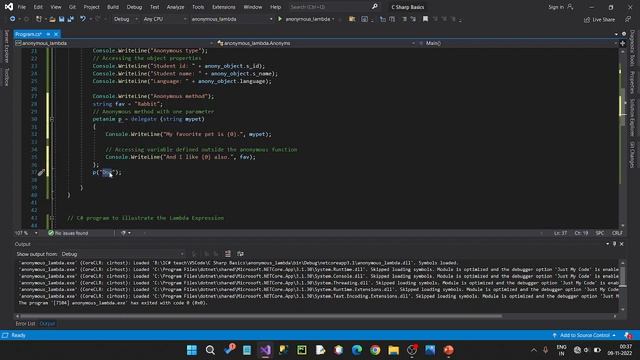Click the taskbar Search icon
The height and width of the screenshot is (360, 640).
point(210,350)
